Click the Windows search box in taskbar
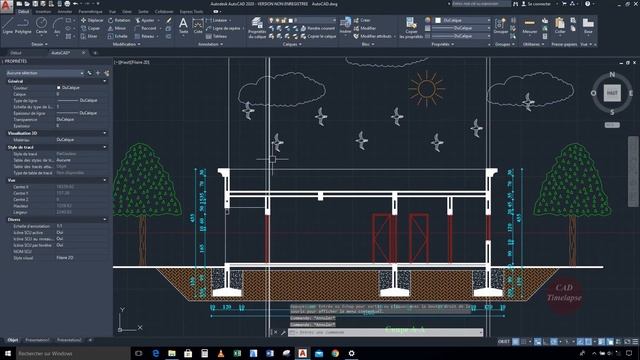The height and width of the screenshot is (360, 640). (73, 353)
